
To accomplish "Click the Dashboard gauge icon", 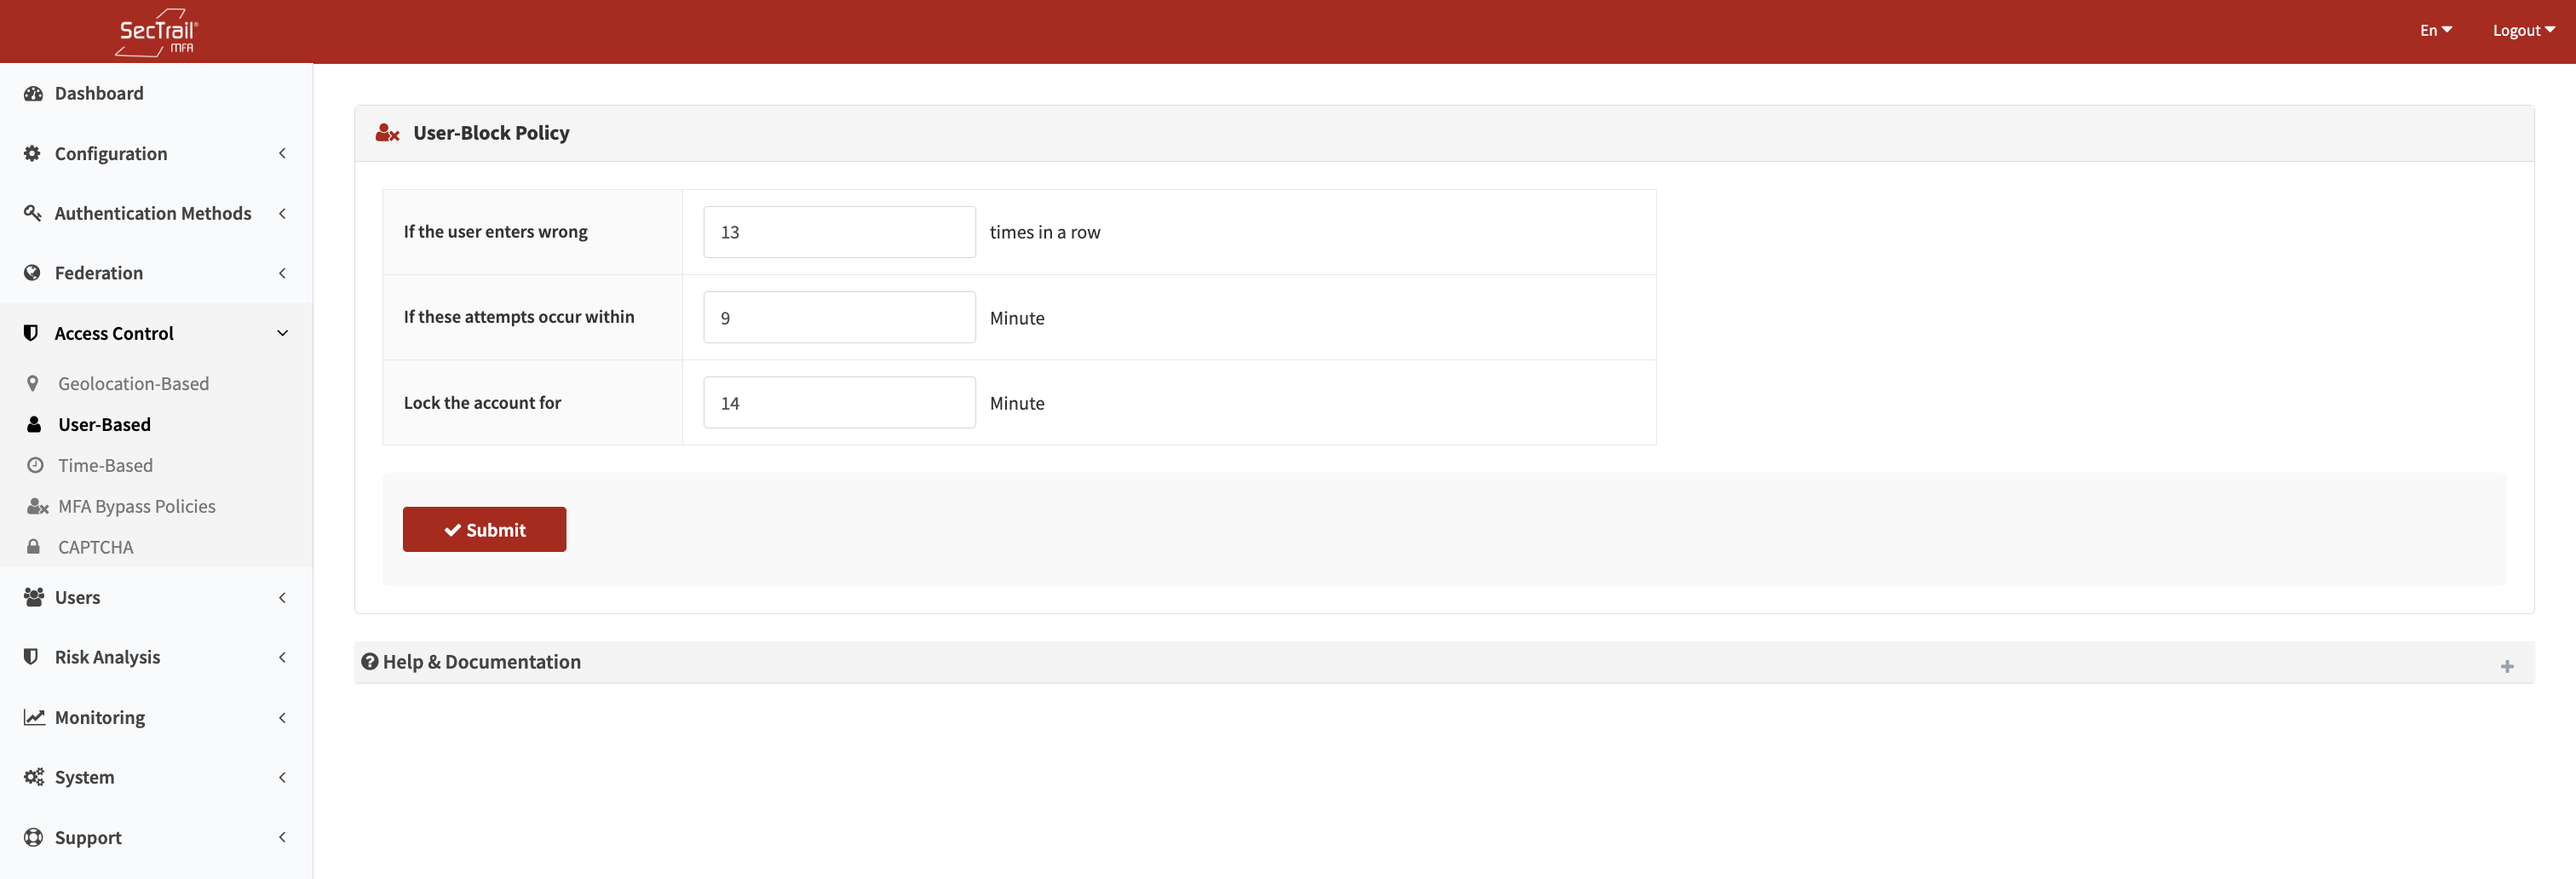I will tap(33, 93).
